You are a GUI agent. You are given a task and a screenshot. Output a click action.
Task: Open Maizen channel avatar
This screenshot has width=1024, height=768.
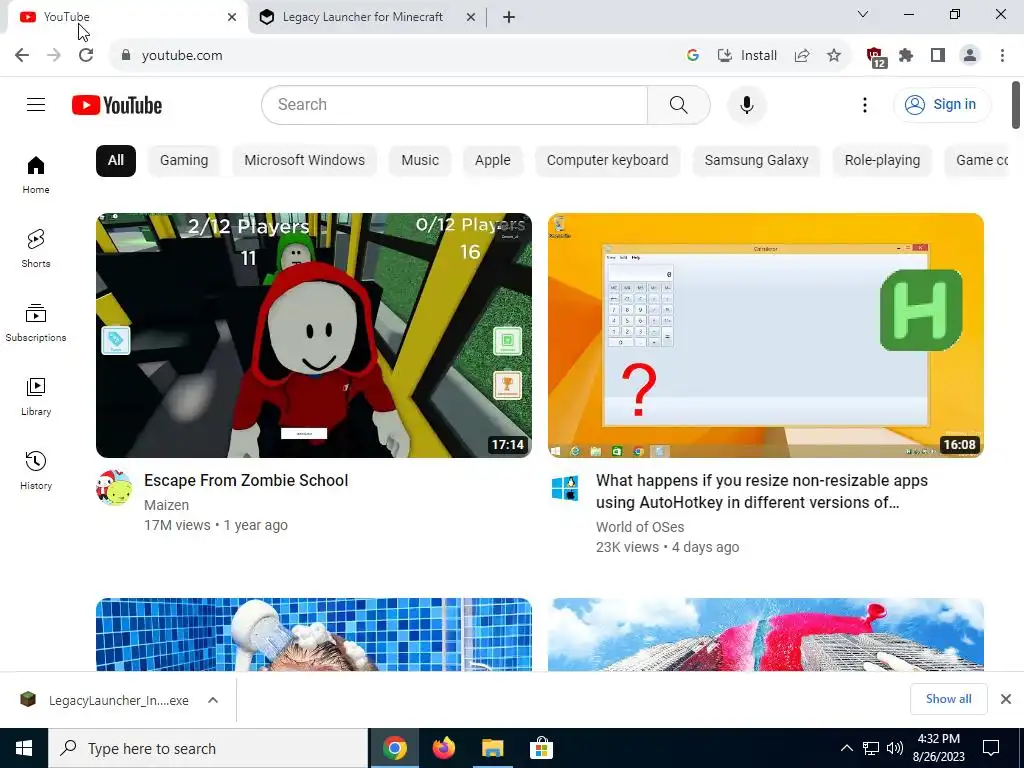[114, 488]
